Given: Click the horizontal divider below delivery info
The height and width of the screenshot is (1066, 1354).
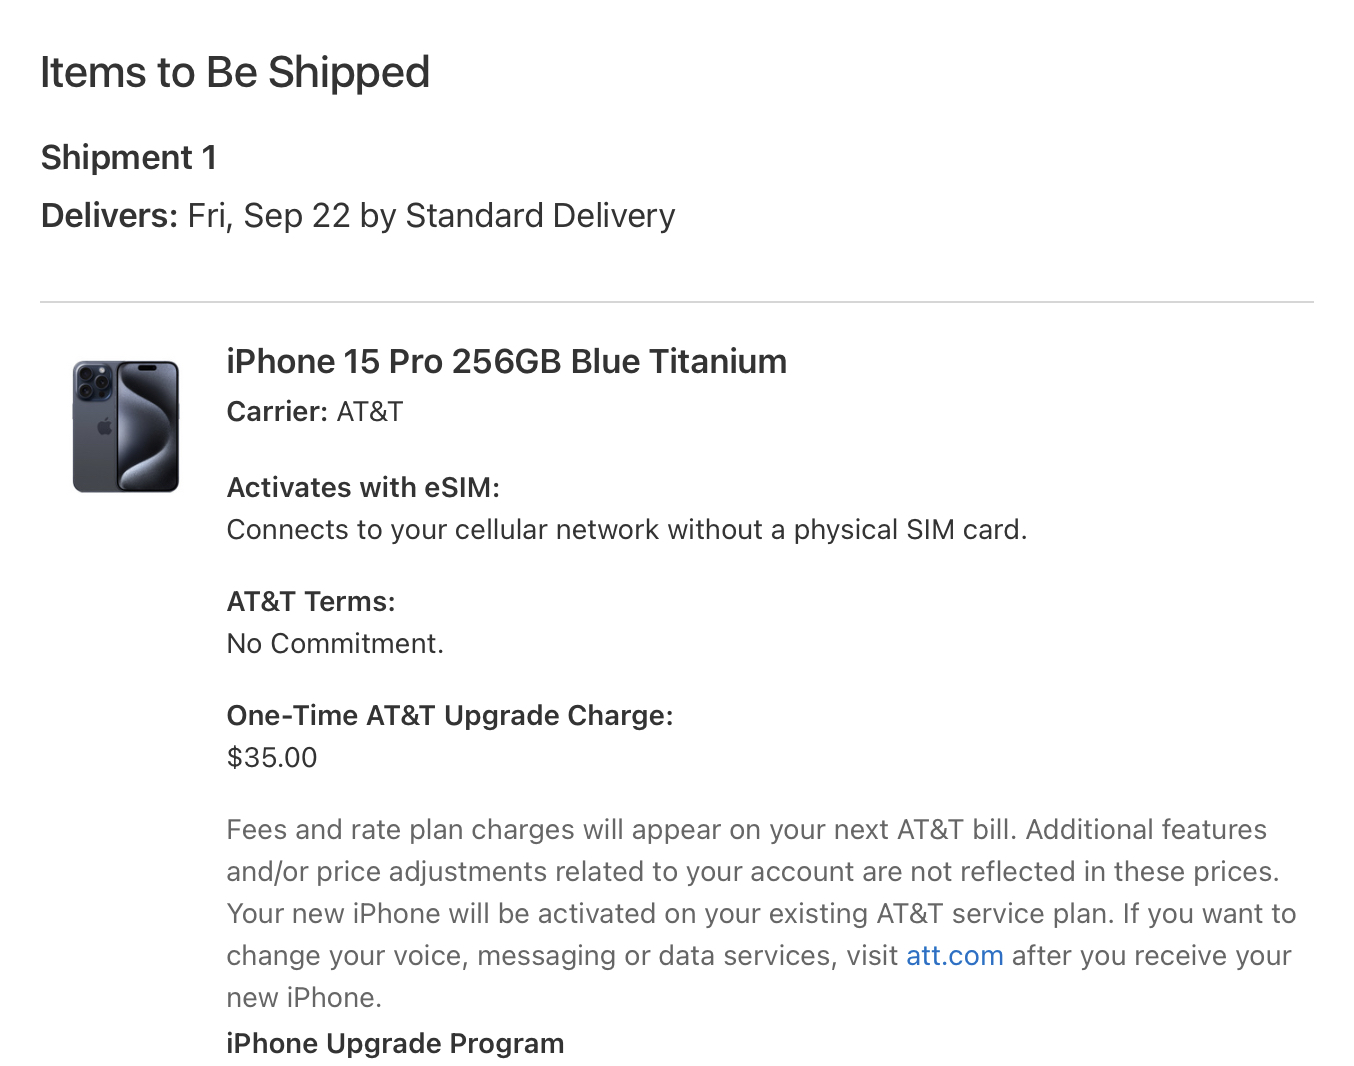Looking at the screenshot, I should pyautogui.click(x=677, y=302).
